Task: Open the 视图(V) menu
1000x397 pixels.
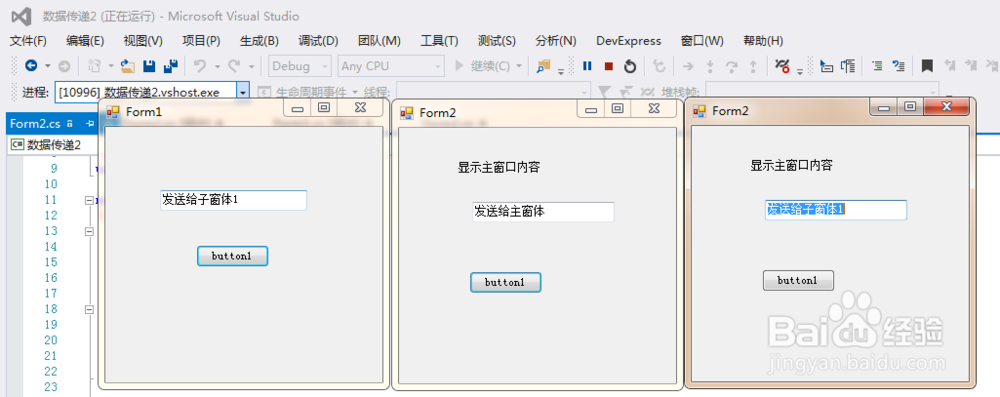Action: 143,41
